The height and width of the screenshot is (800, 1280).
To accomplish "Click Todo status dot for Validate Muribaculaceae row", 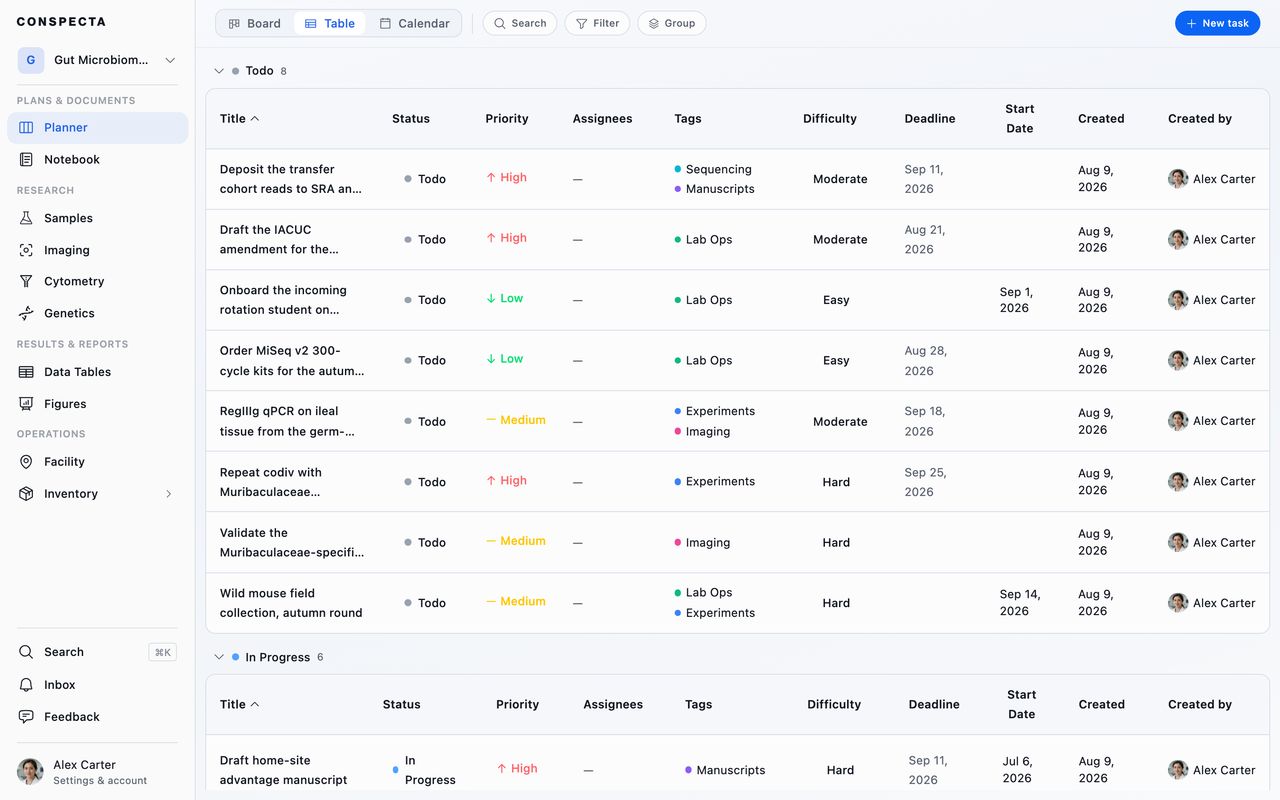I will point(408,542).
